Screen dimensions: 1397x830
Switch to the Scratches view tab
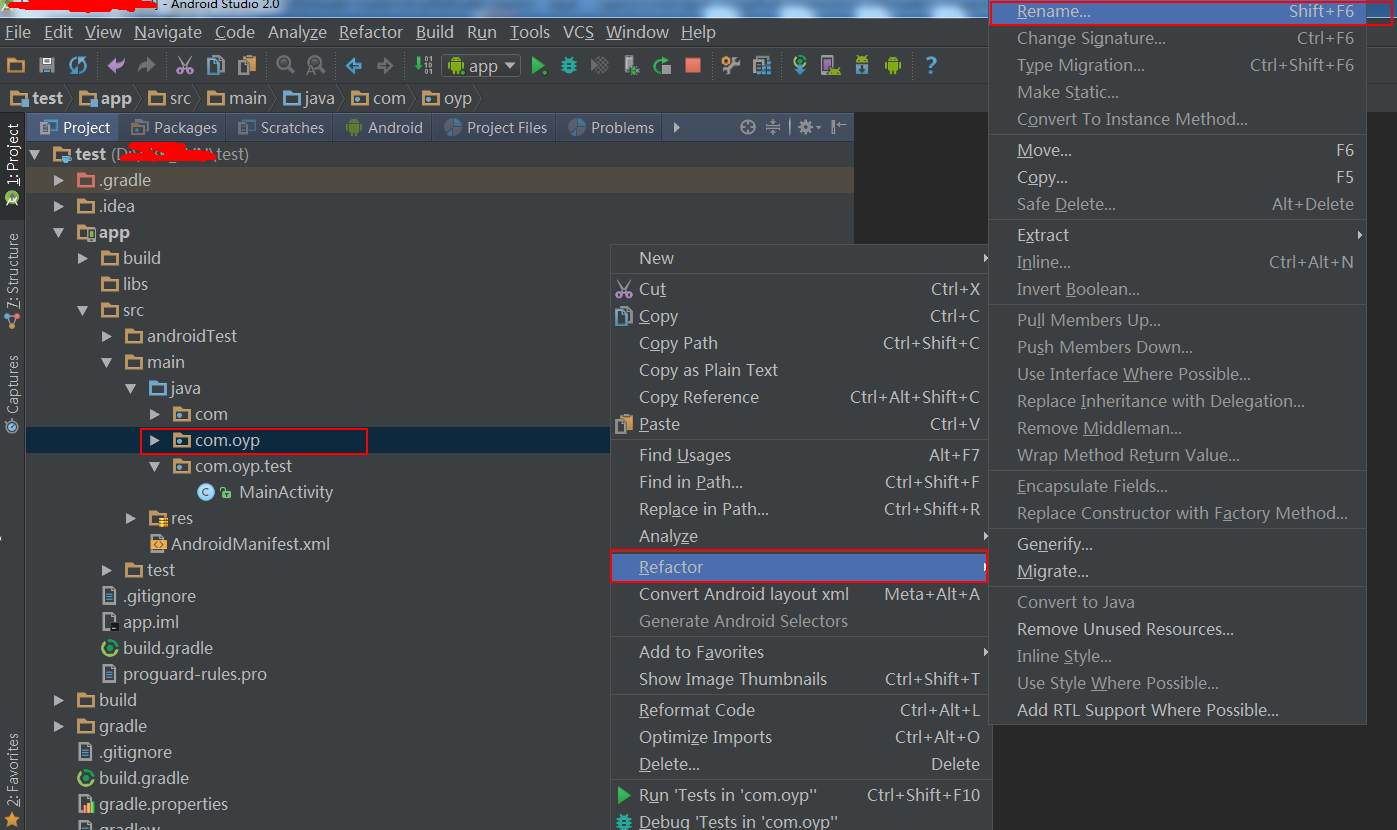[280, 127]
